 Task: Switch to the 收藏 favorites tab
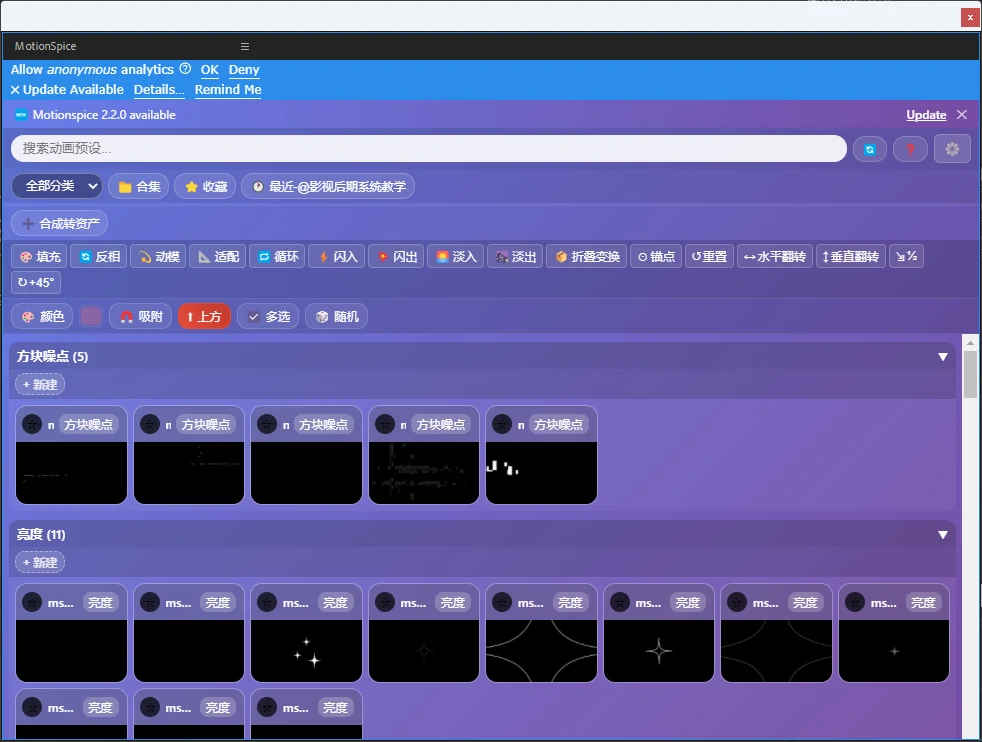pyautogui.click(x=205, y=187)
